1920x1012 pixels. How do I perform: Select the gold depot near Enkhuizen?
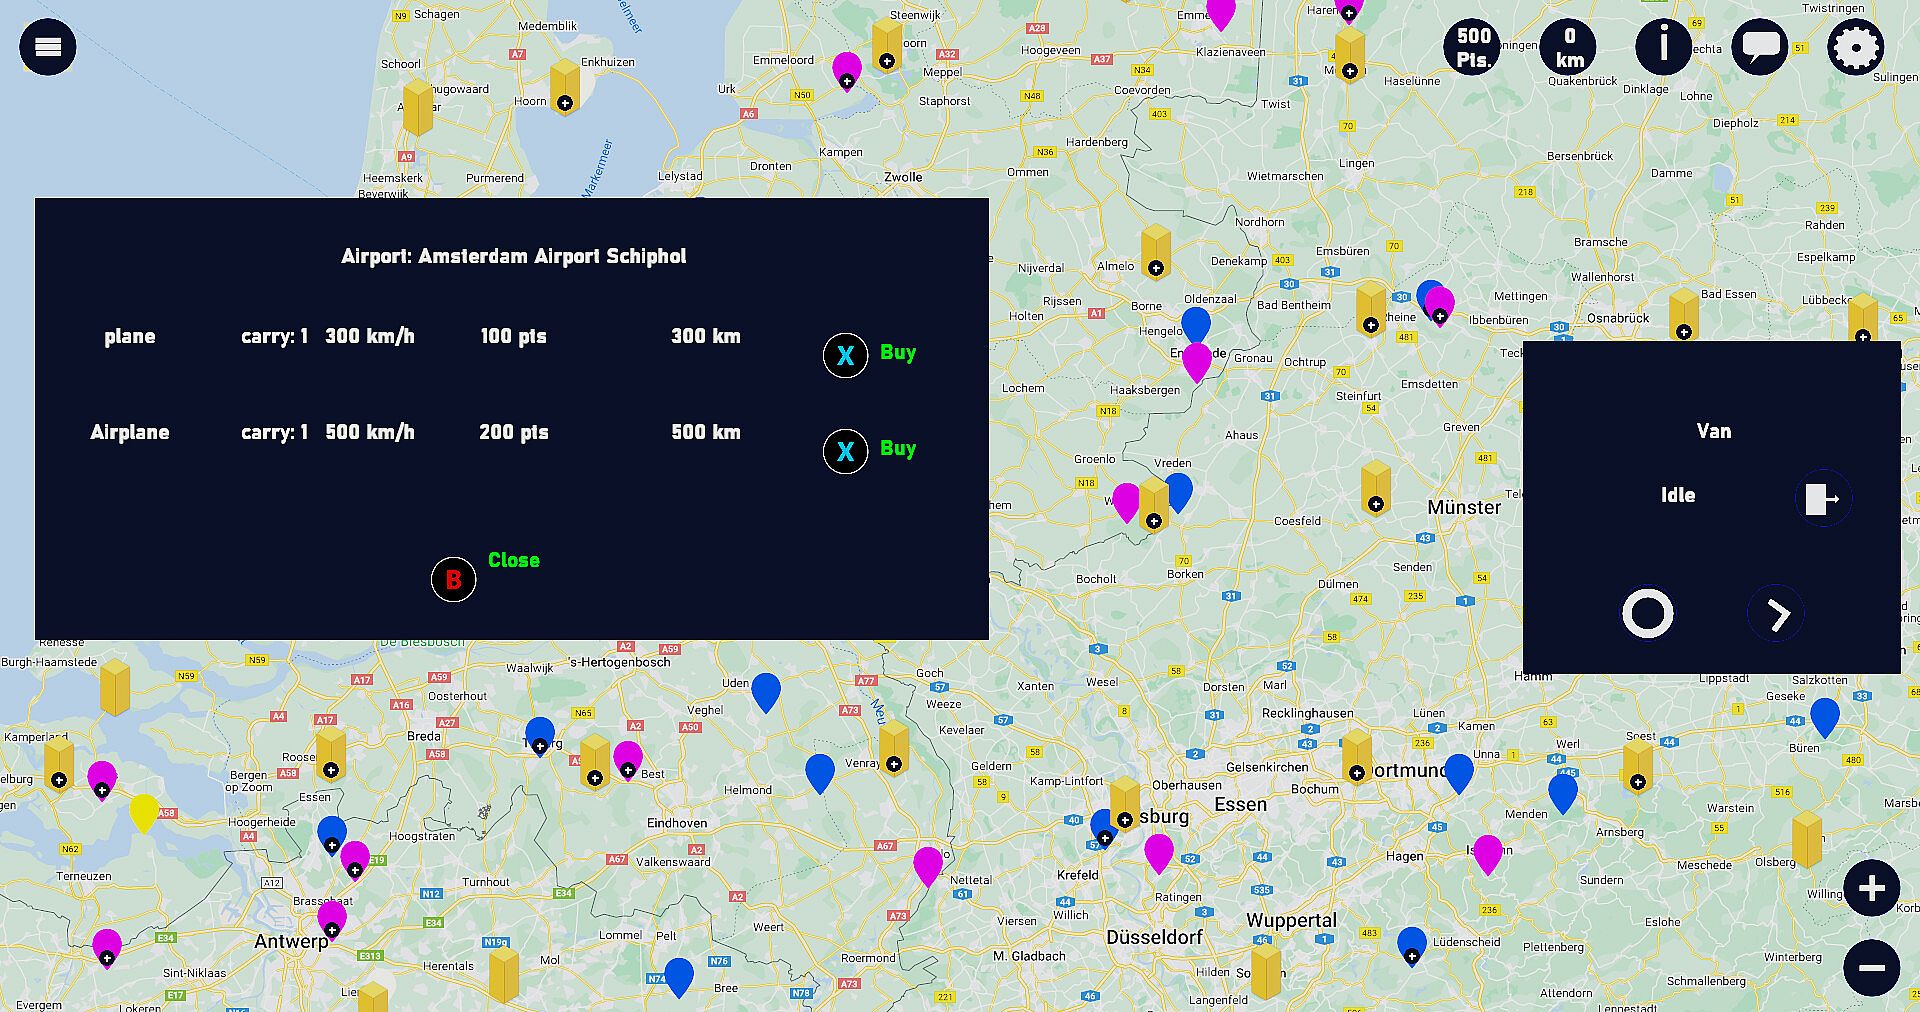pyautogui.click(x=565, y=86)
